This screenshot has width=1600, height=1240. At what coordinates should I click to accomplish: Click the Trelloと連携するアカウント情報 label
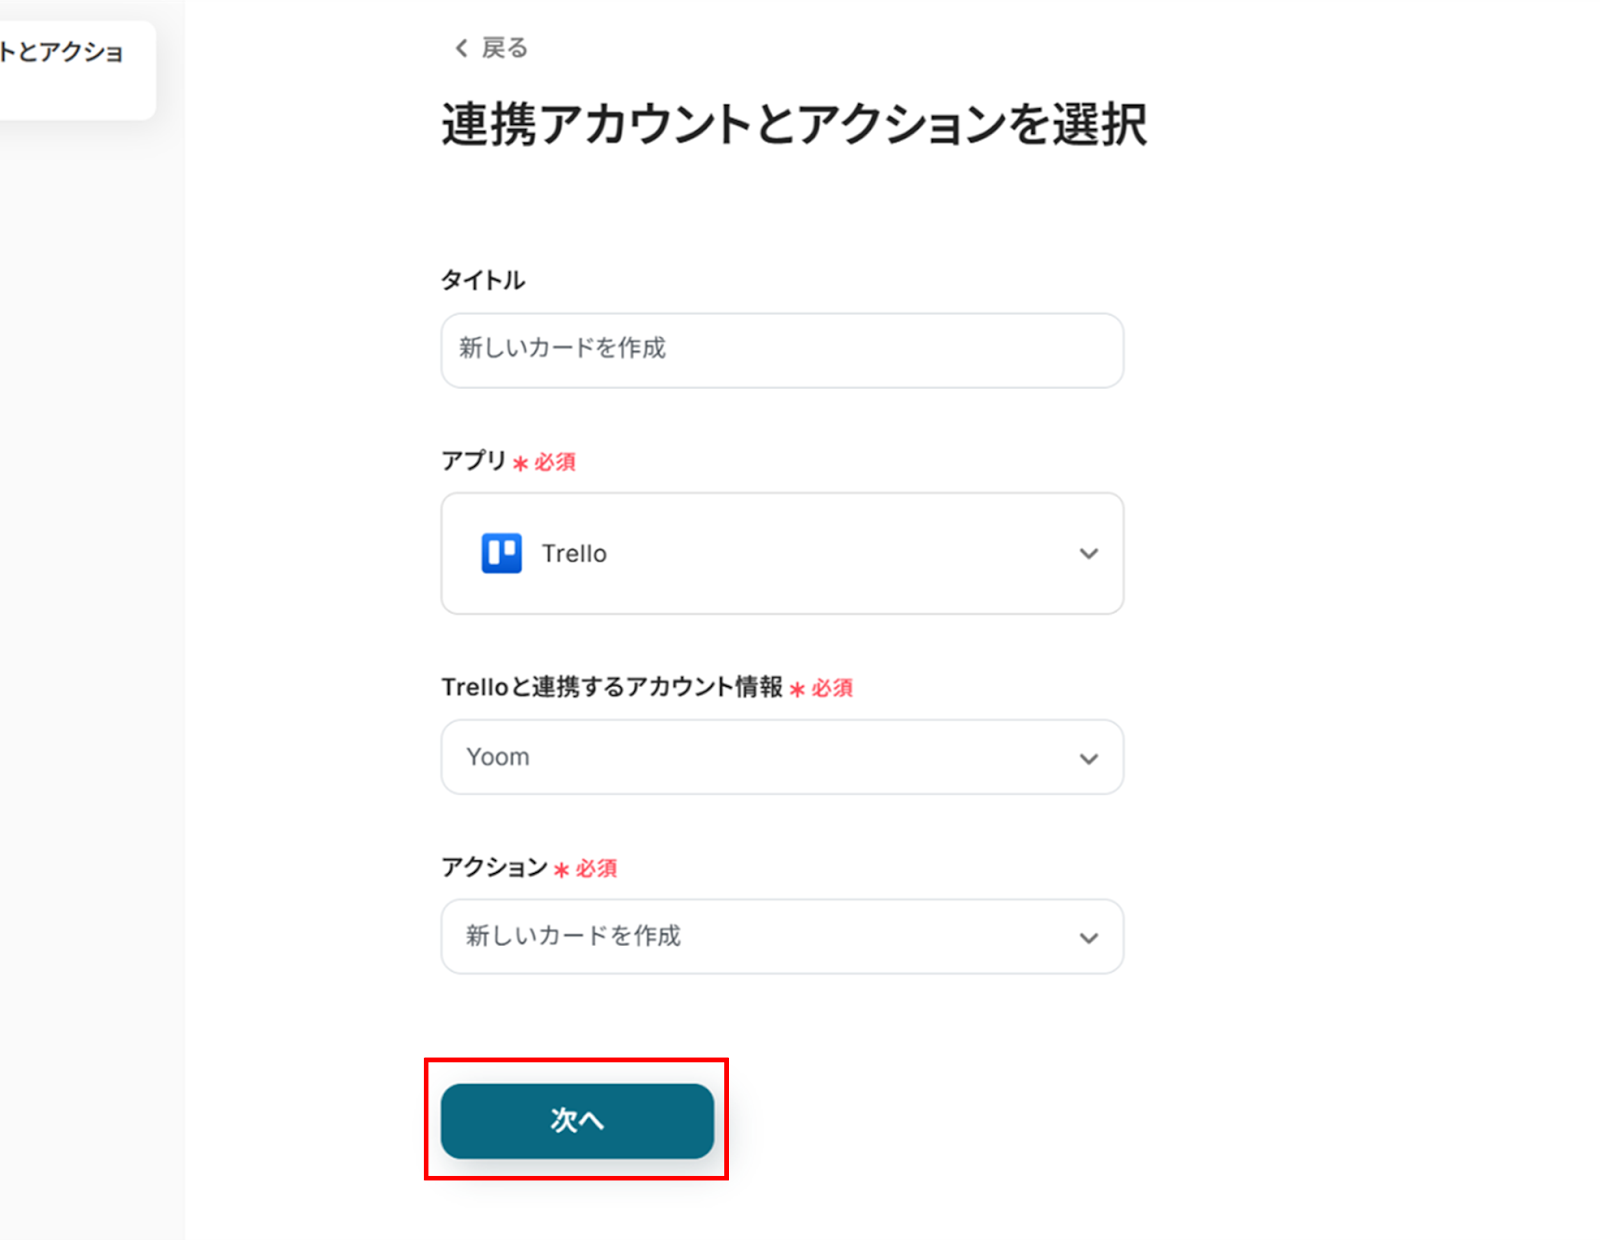[x=612, y=687]
